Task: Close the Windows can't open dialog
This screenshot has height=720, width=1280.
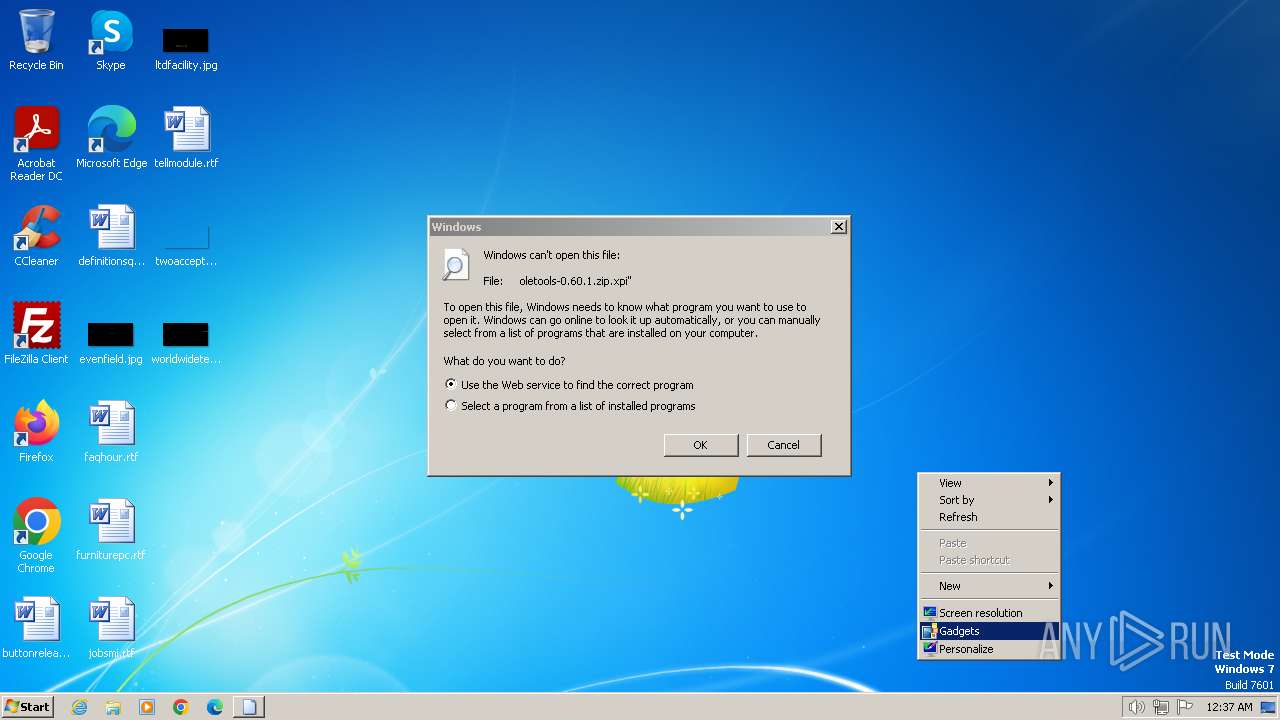Action: point(838,227)
